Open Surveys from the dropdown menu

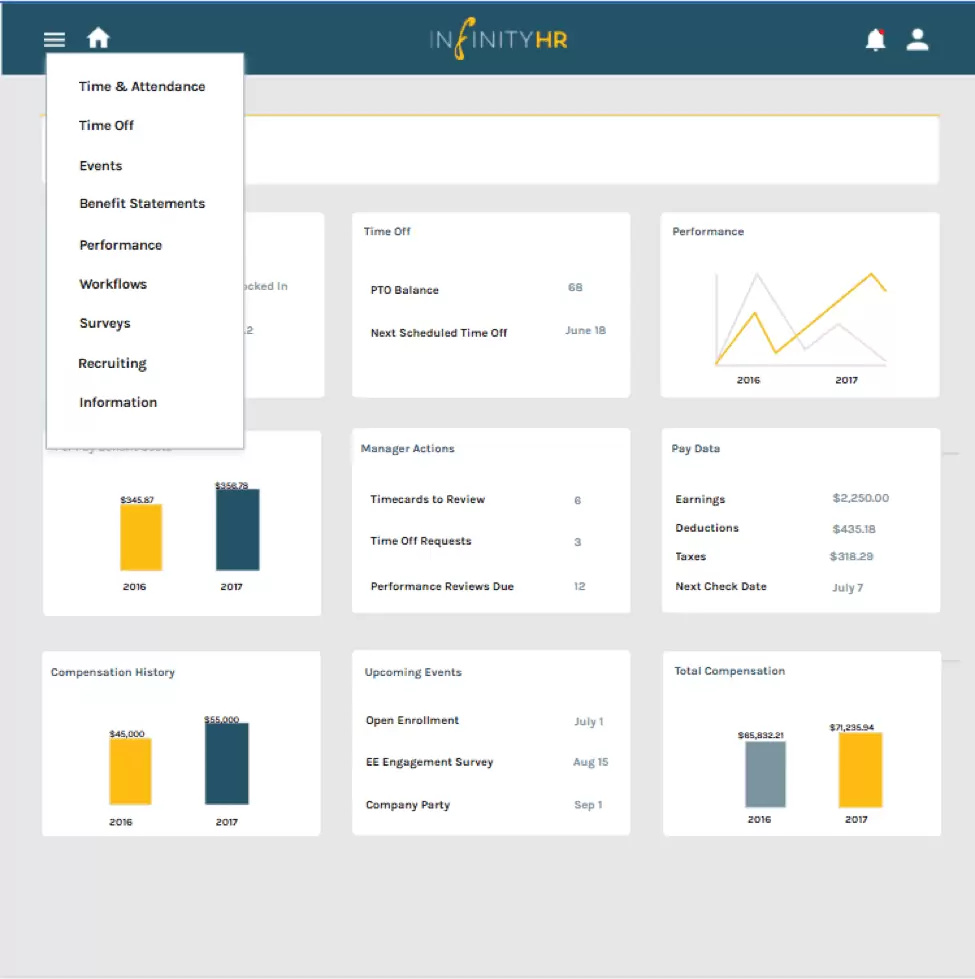pyautogui.click(x=105, y=324)
